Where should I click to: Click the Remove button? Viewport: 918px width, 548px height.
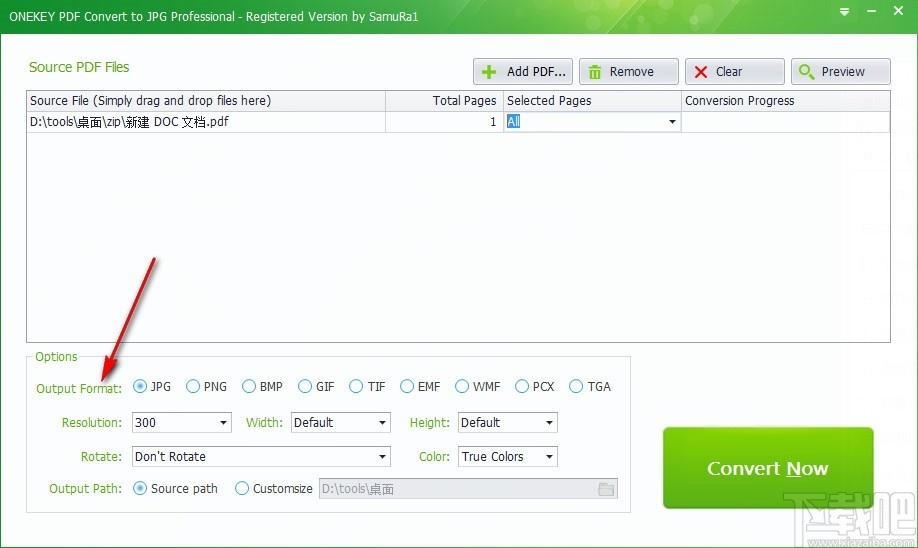(629, 71)
